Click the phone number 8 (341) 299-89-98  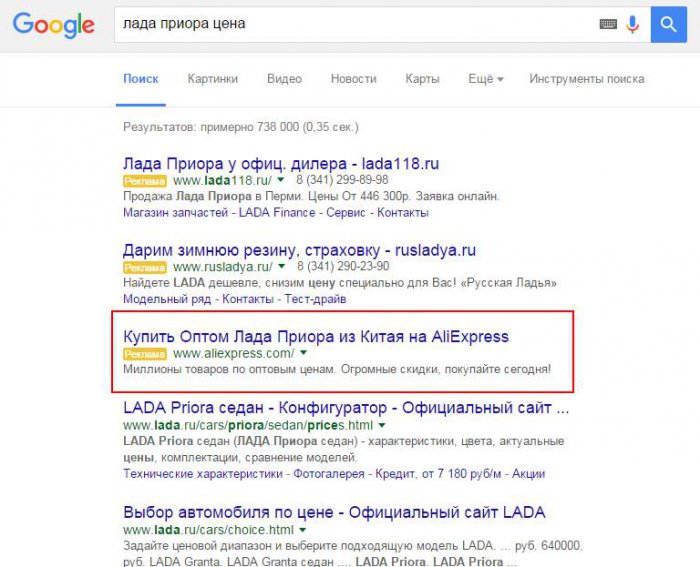tap(342, 180)
